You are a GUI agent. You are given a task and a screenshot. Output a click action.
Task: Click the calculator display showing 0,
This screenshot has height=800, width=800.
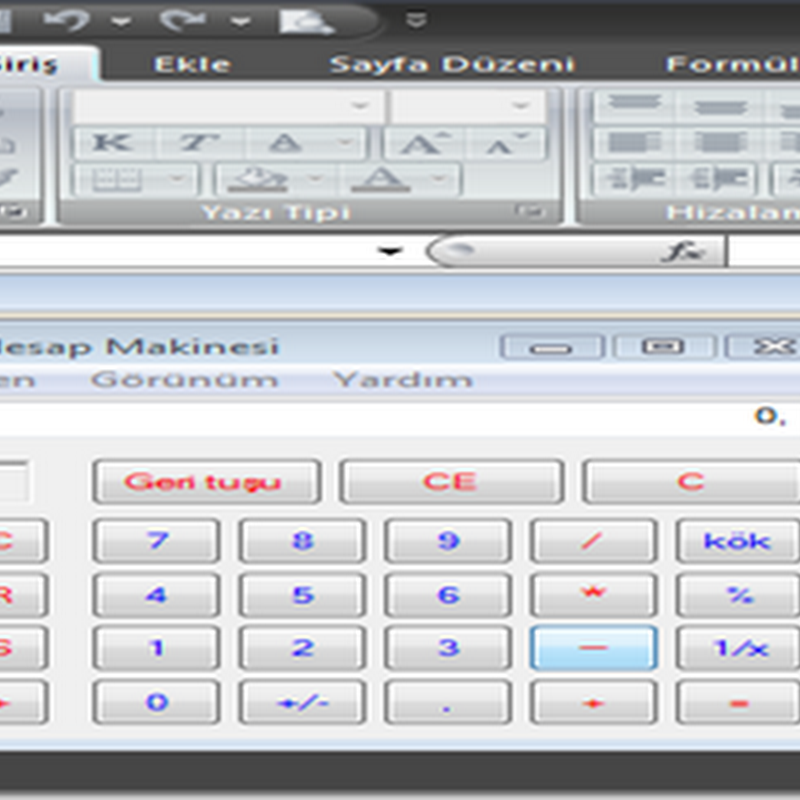(x=400, y=417)
